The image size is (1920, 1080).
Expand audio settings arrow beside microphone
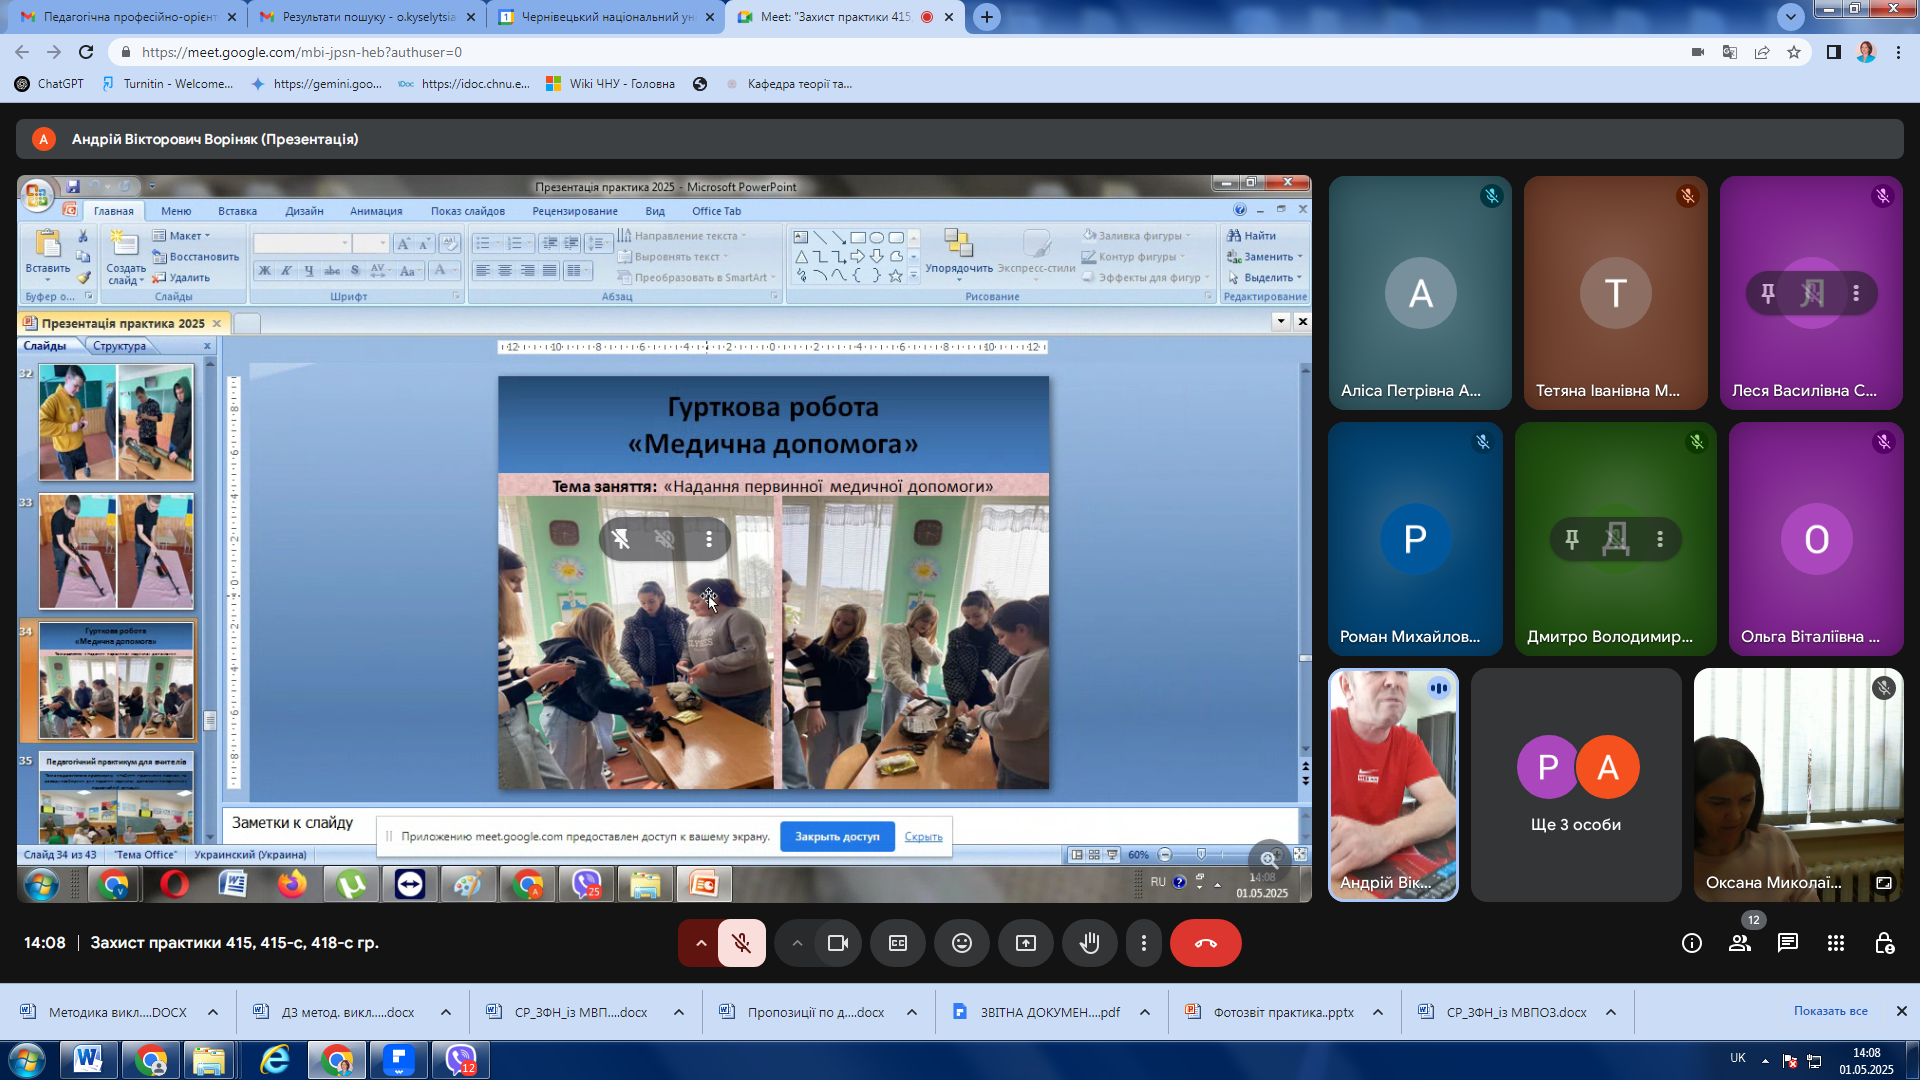click(x=700, y=943)
